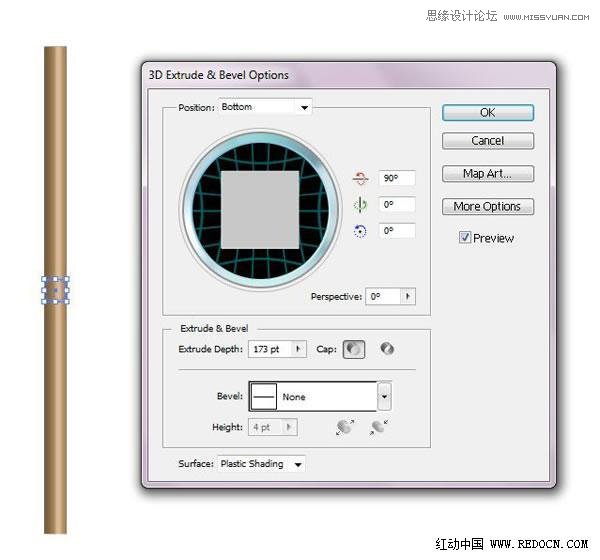
Task: Click the selected object's center point
Action: (x=55, y=291)
